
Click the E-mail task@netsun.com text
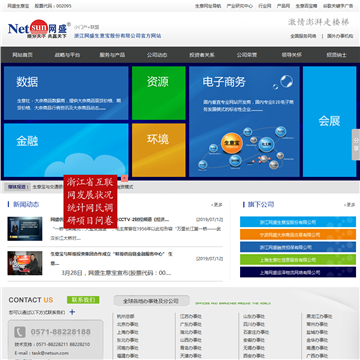(41, 353)
